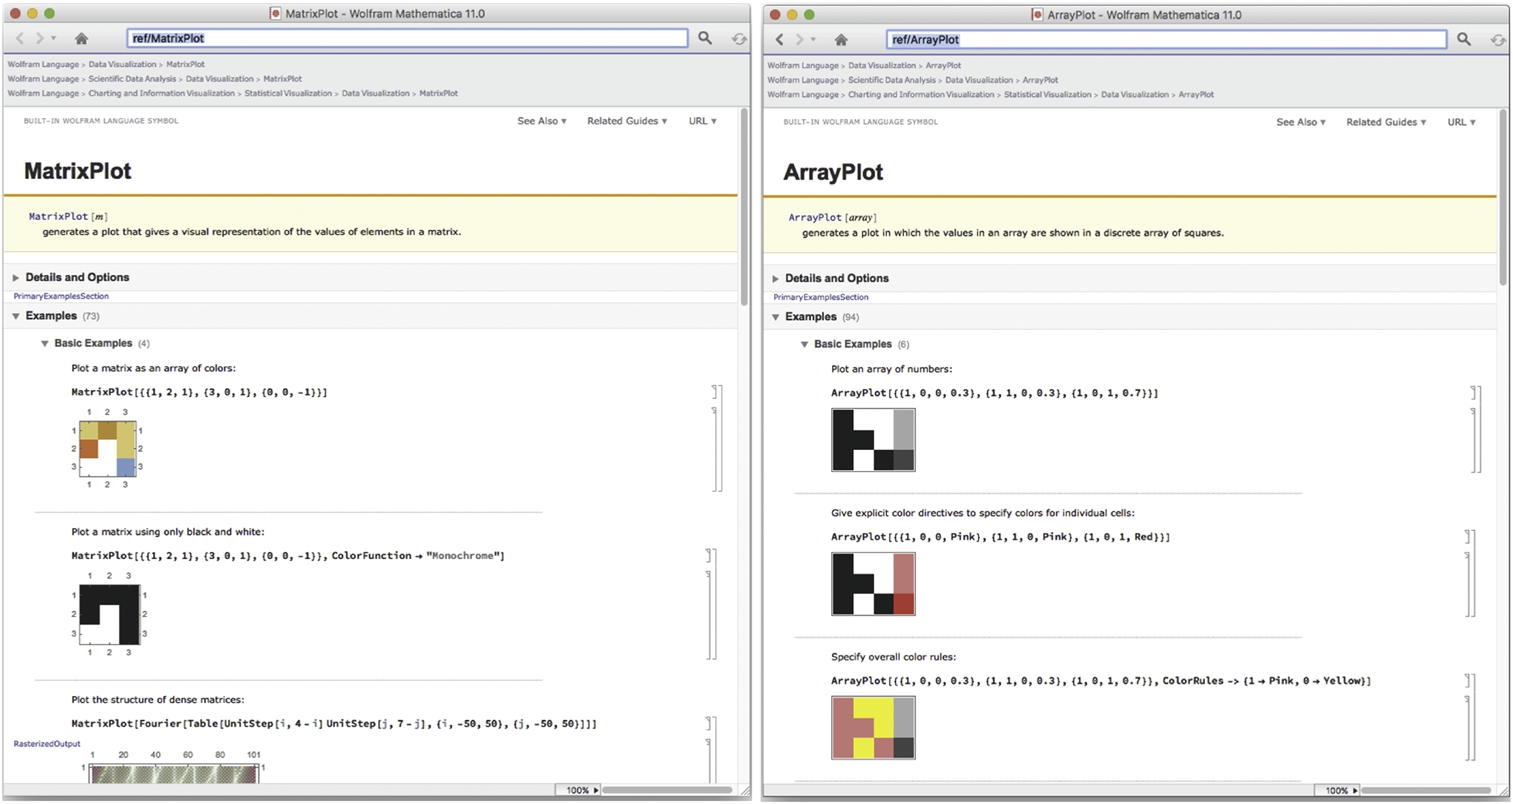Click the ArrayPlot numbers input line

click(995, 393)
